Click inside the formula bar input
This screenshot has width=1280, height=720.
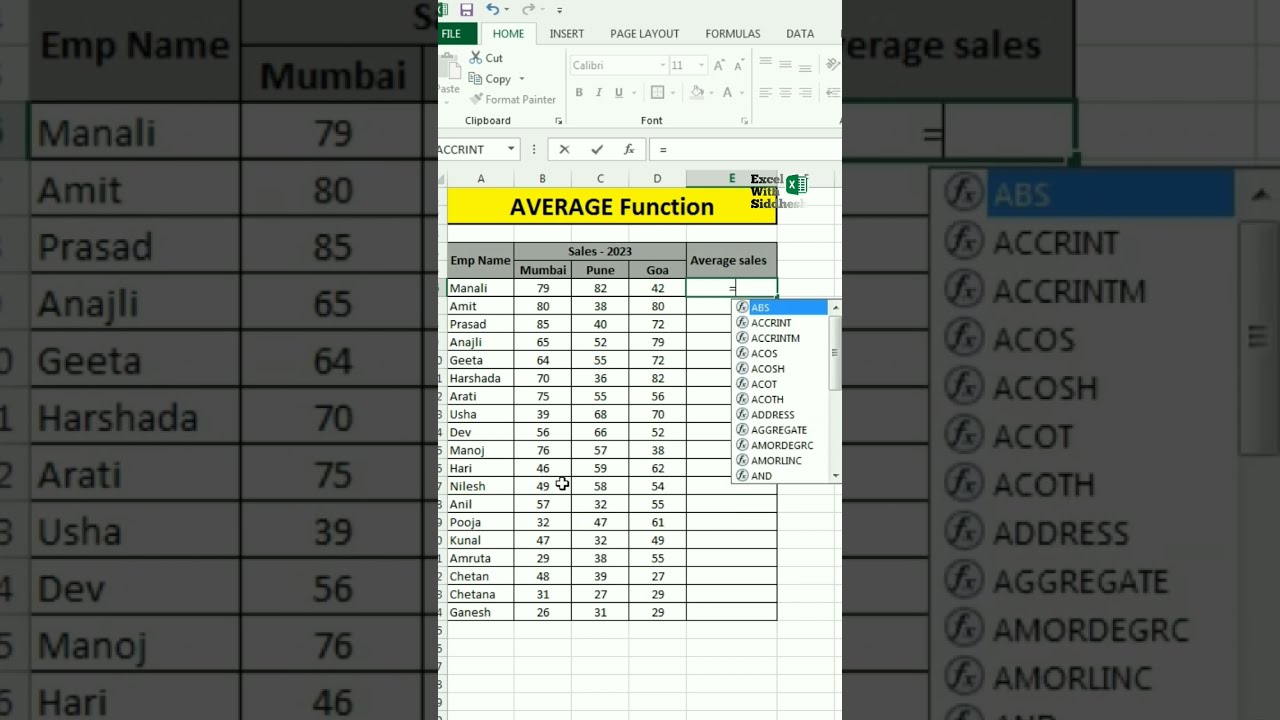click(x=746, y=149)
